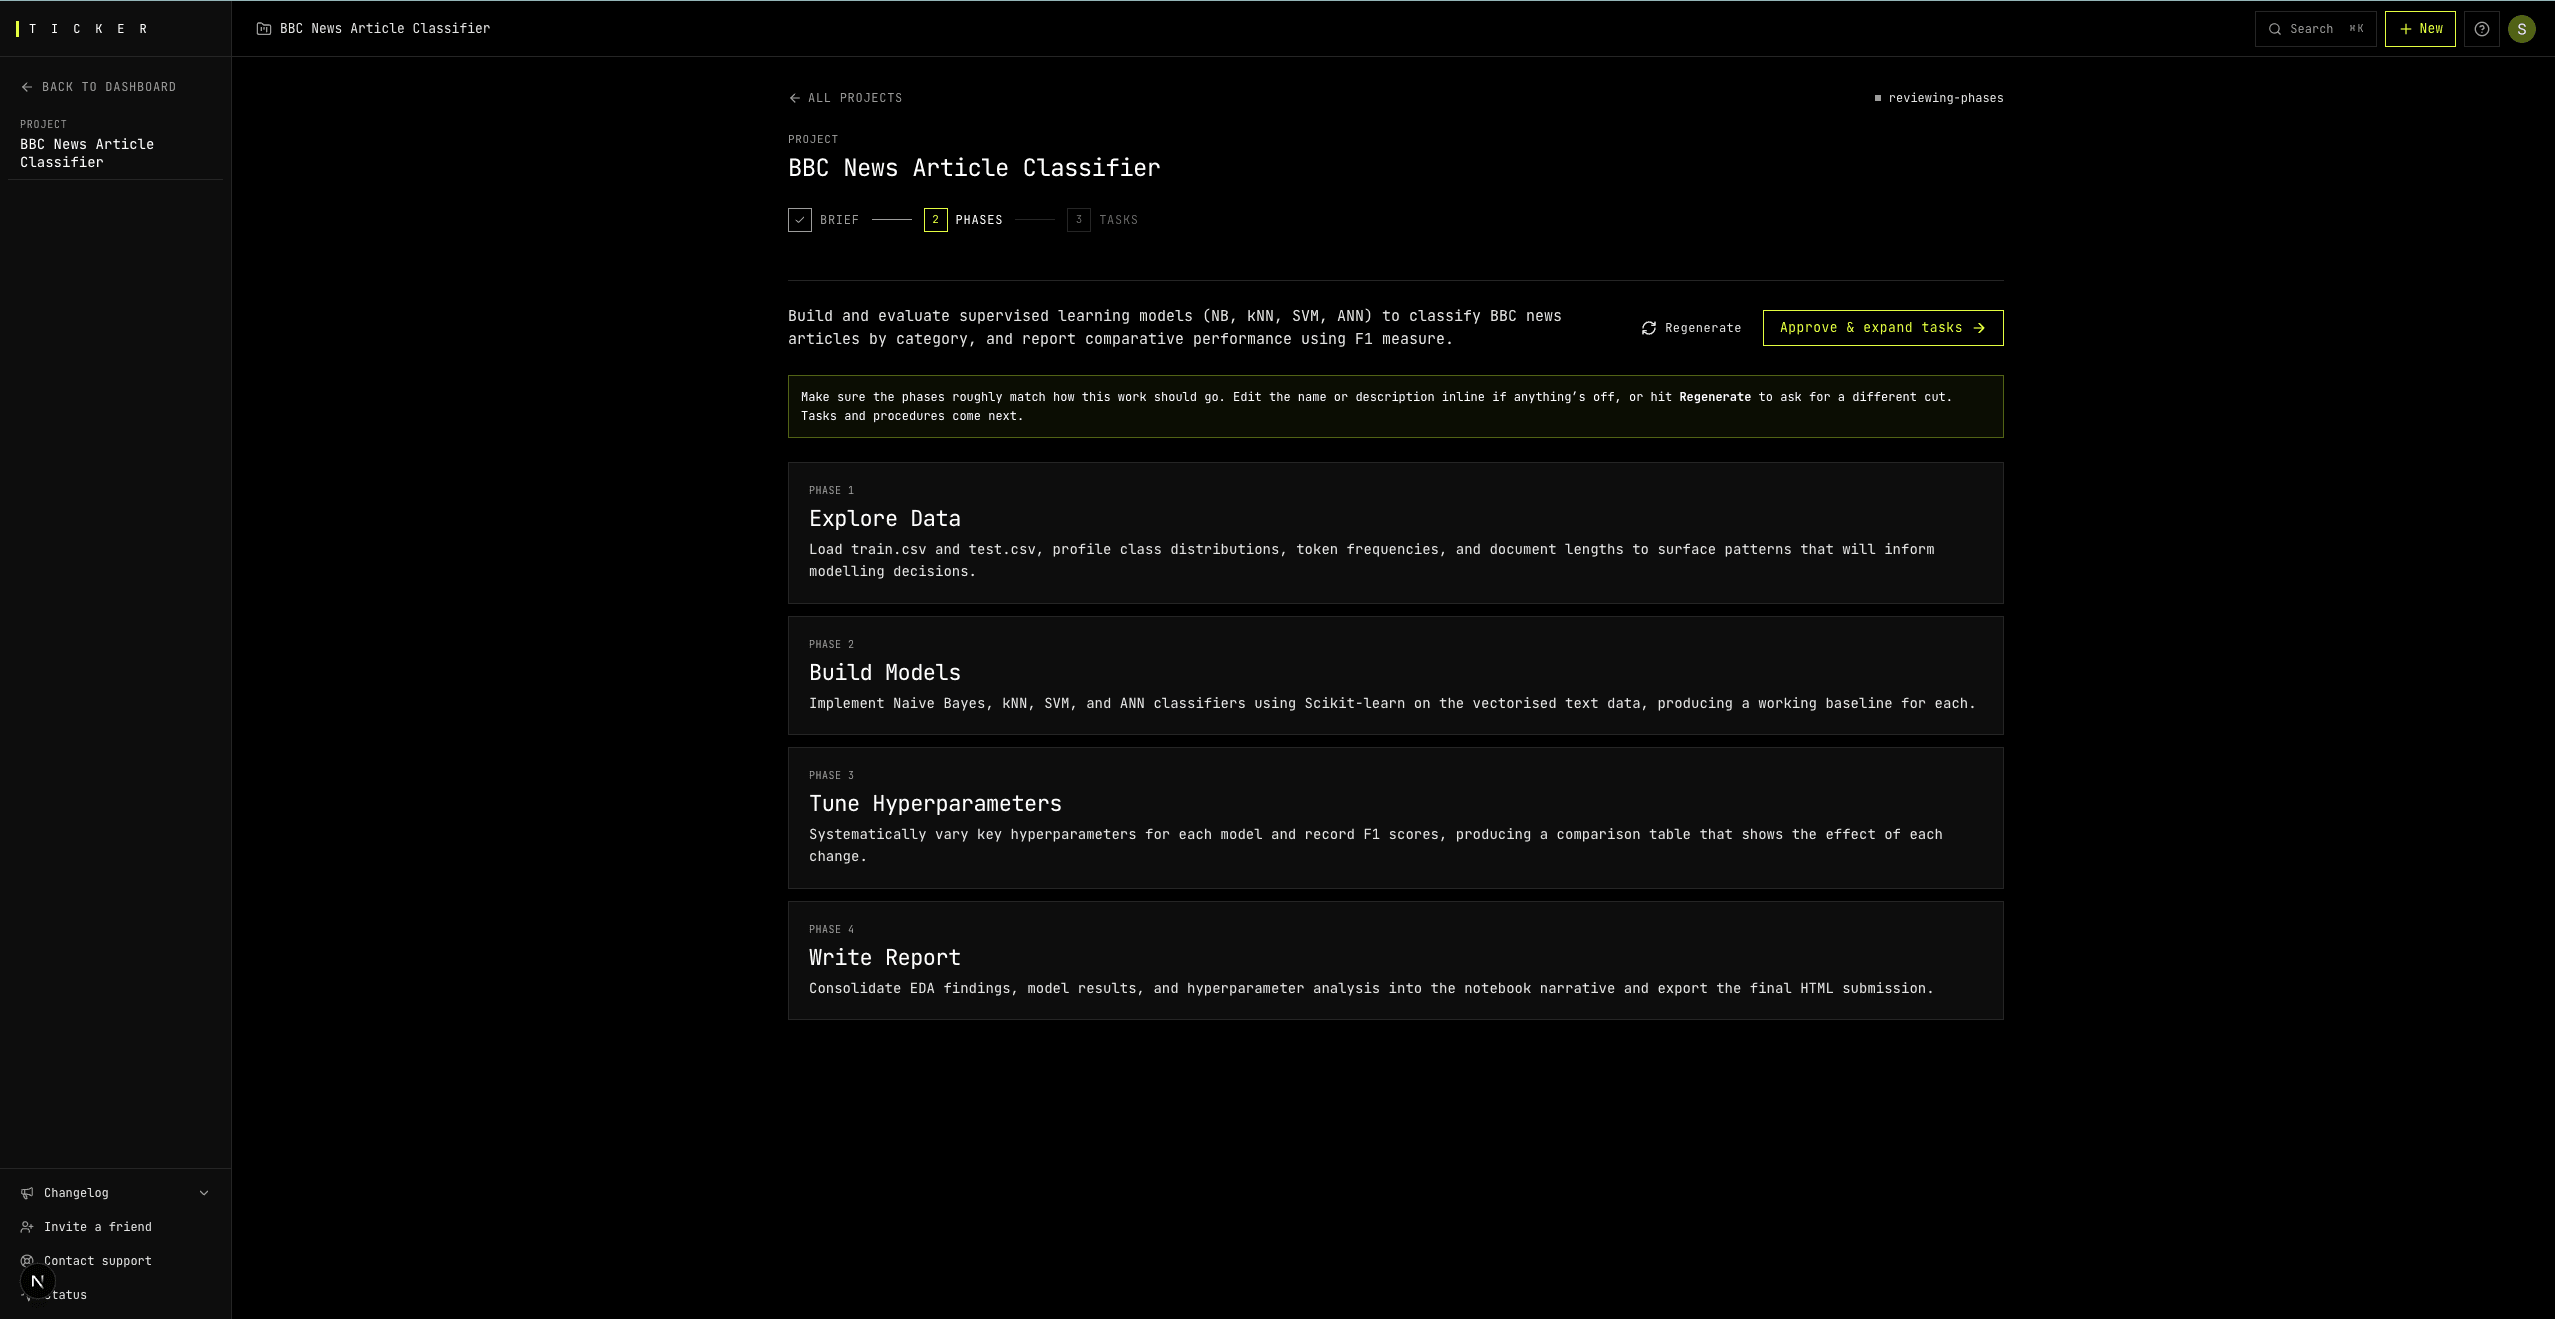This screenshot has width=2555, height=1319.
Task: Click the Tune Hyperparameters description text
Action: [1375, 845]
